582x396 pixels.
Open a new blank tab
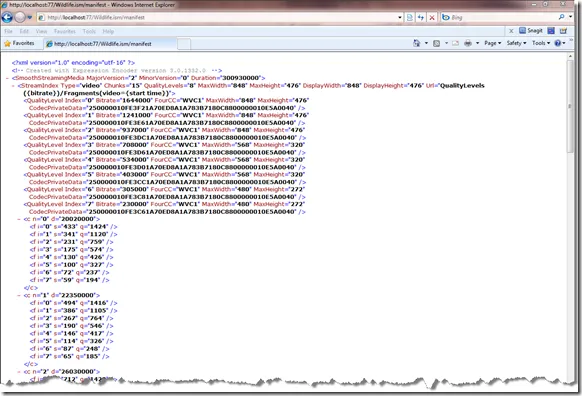pyautogui.click(x=184, y=44)
